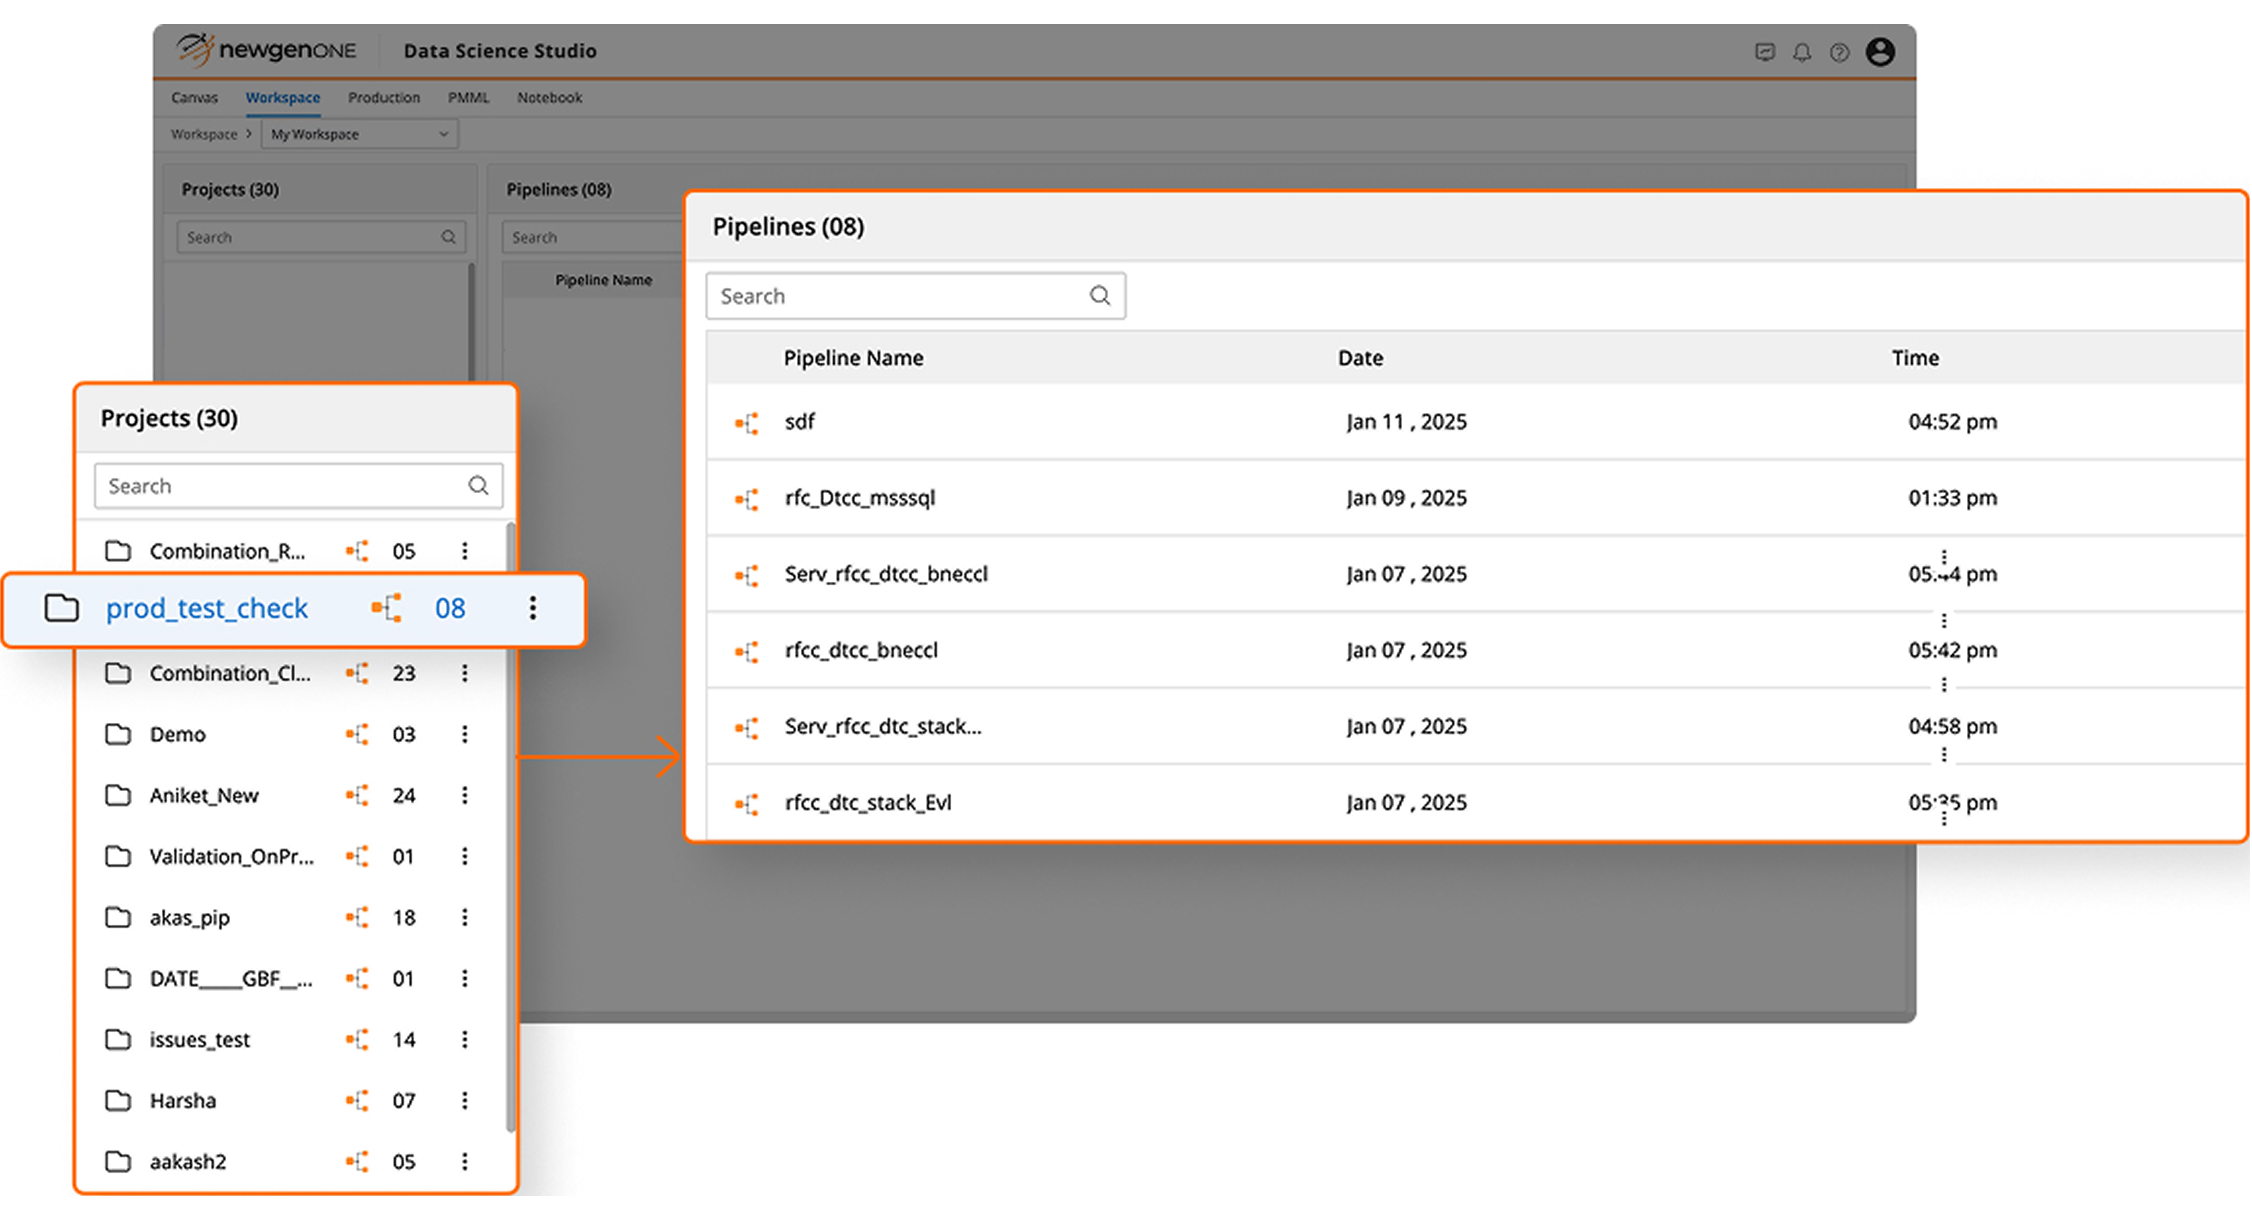Click folder icon of Demo project
The image size is (2252, 1220).
118,735
